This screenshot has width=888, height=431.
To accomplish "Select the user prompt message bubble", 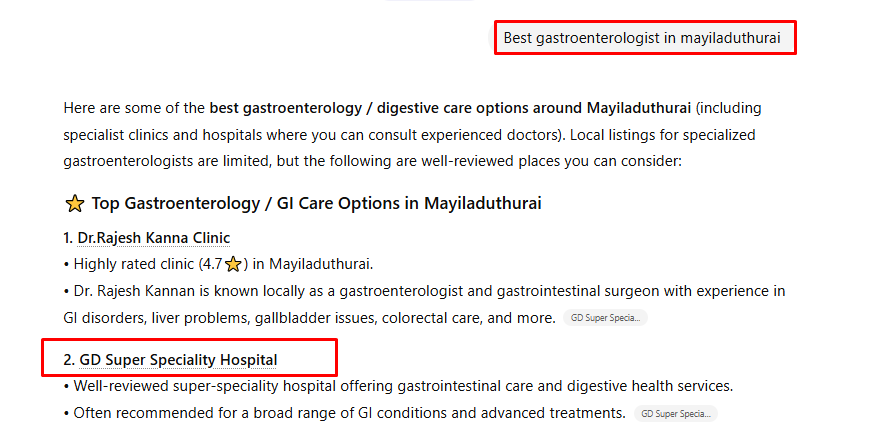I will [x=644, y=38].
